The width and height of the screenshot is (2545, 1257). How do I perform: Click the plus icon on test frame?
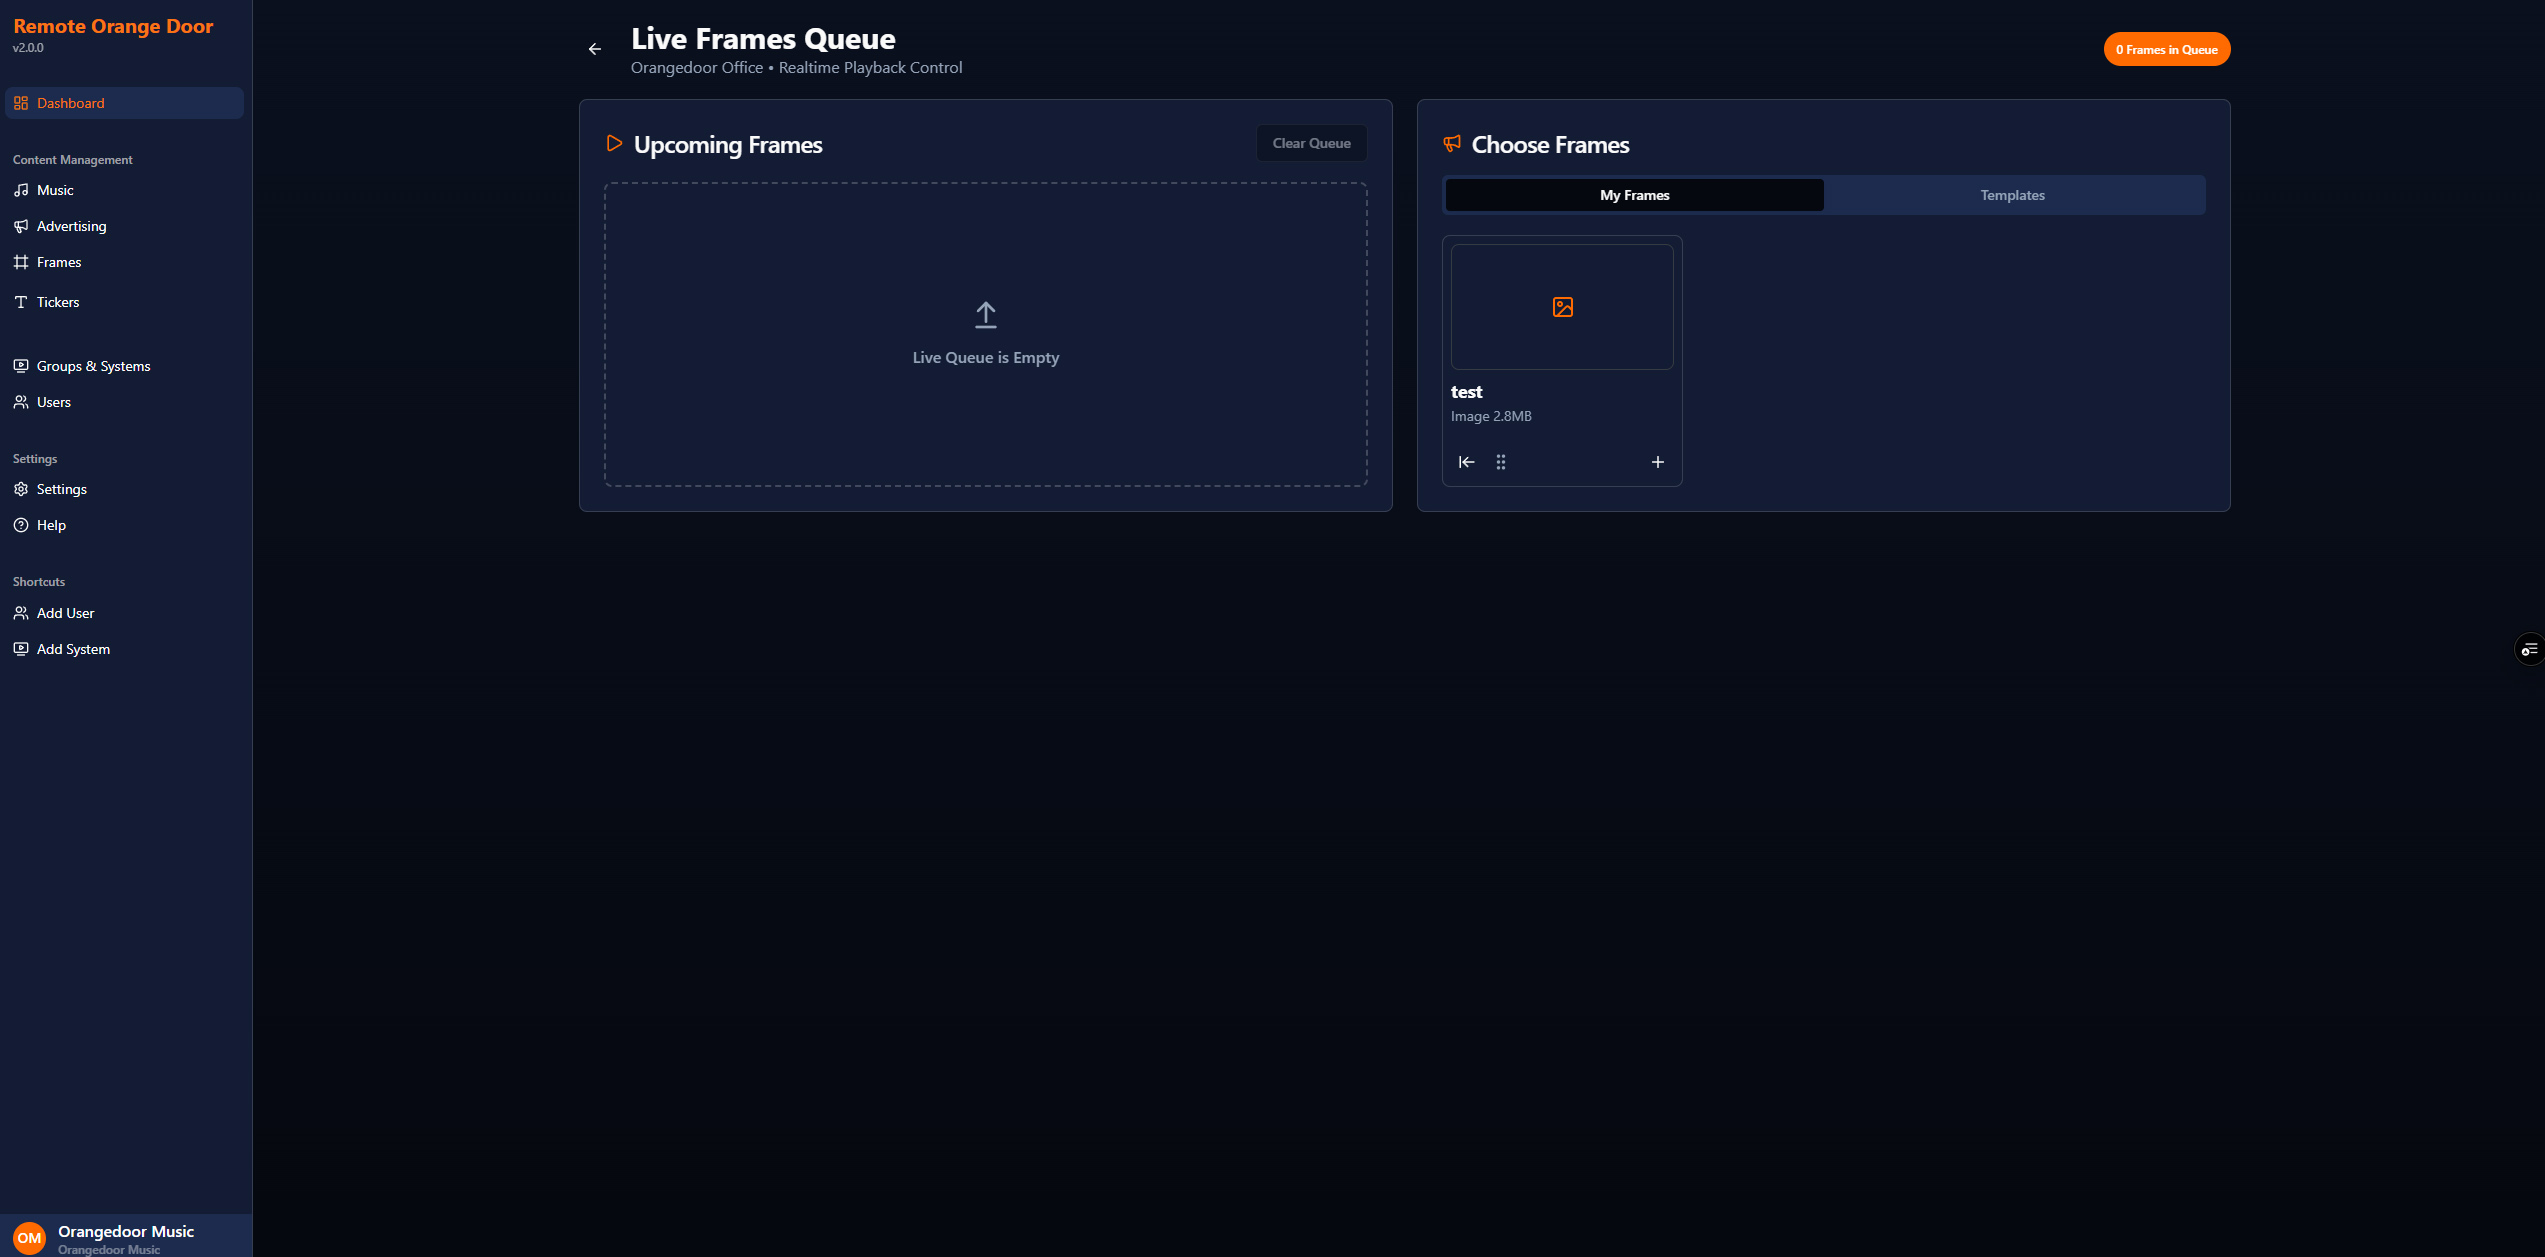[1657, 462]
